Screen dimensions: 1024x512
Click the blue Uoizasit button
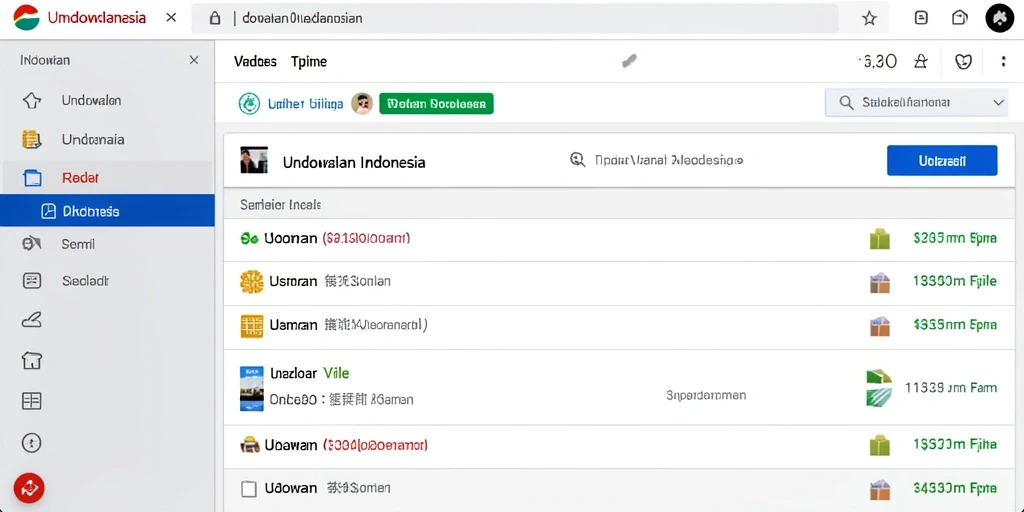pyautogui.click(x=942, y=161)
